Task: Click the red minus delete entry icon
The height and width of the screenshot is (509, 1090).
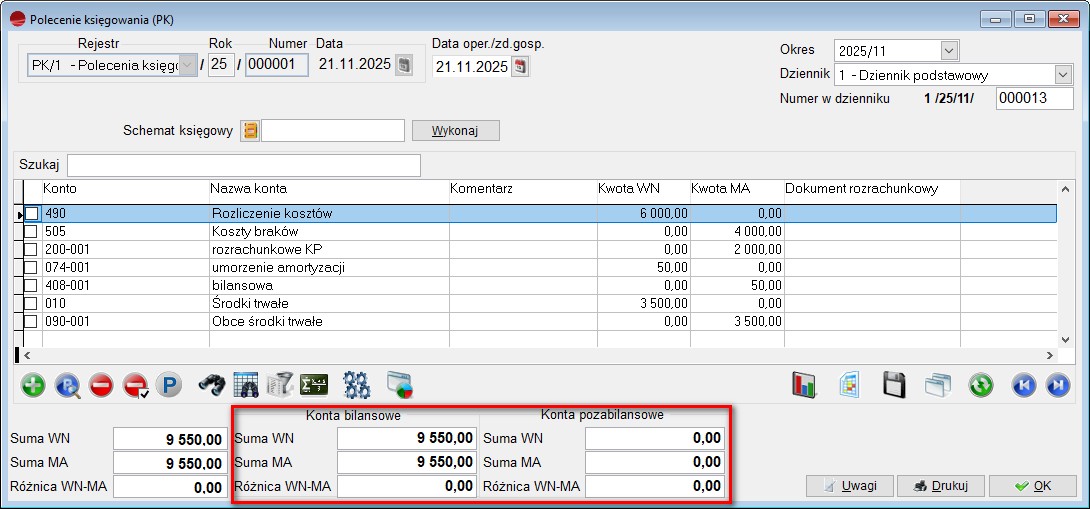Action: [x=101, y=385]
